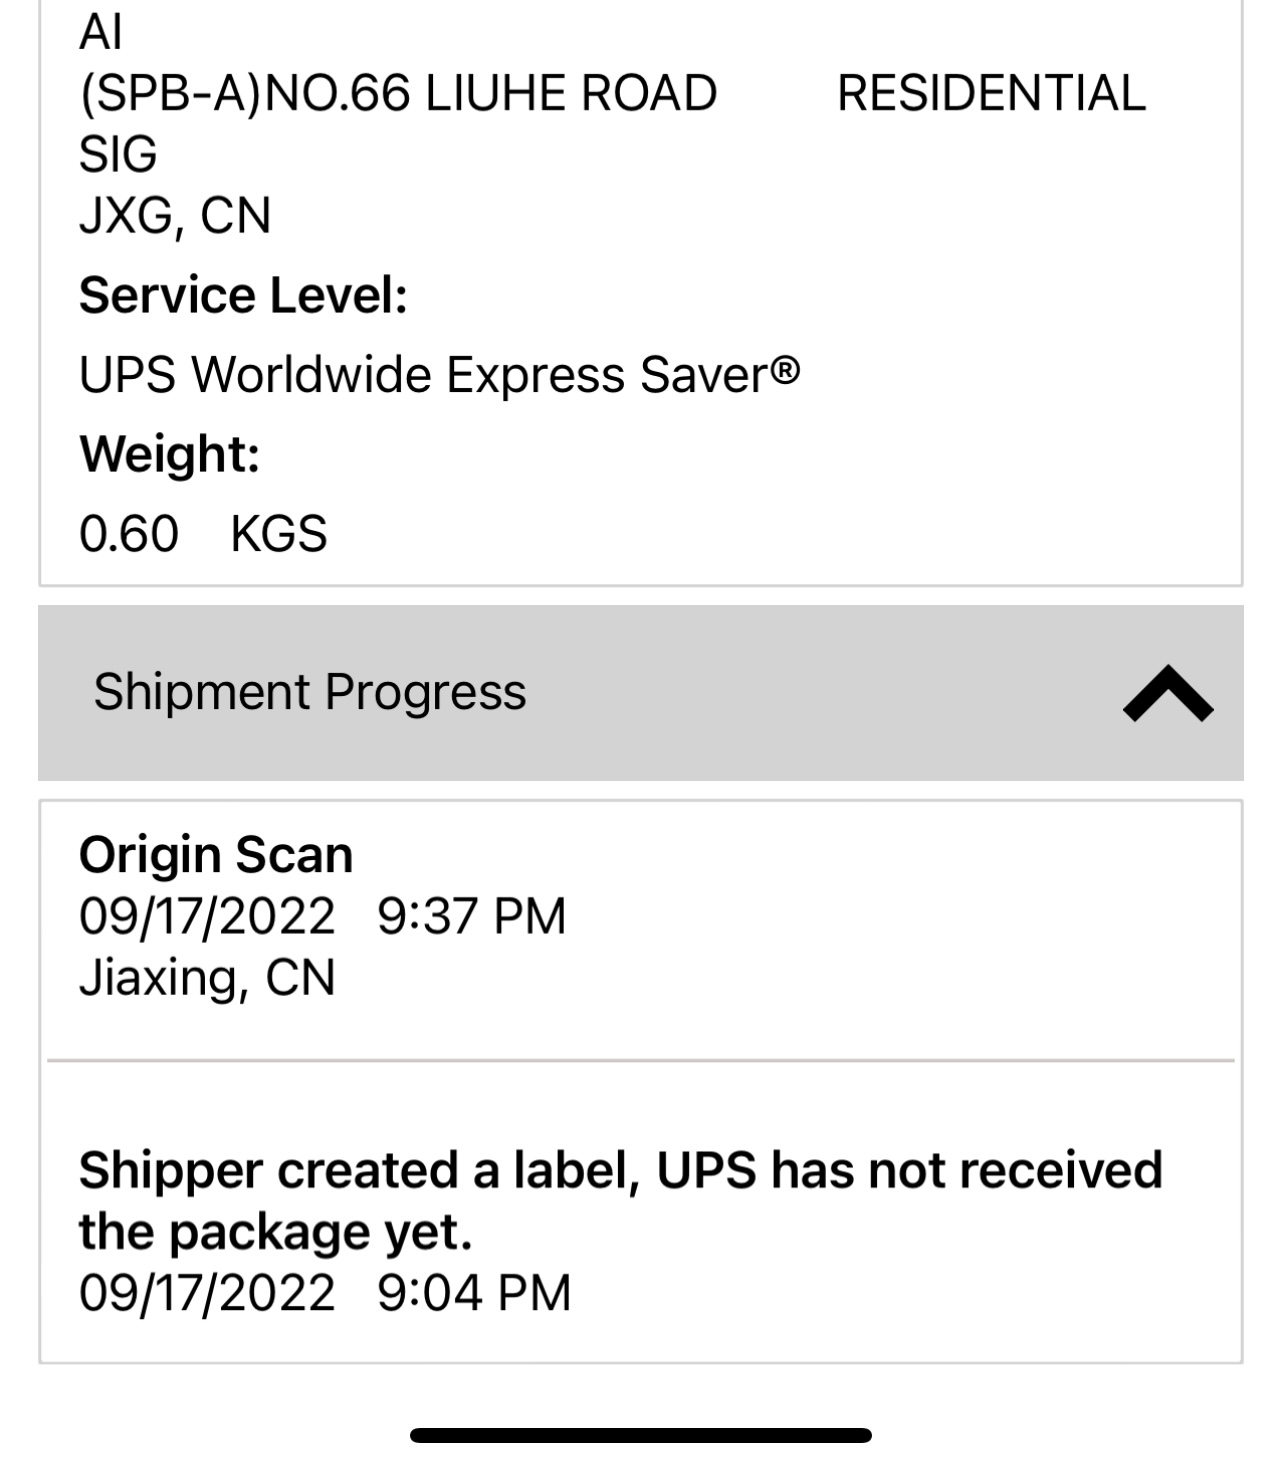Click the Shipment Progress header label
The width and height of the screenshot is (1286, 1467).
pyautogui.click(x=309, y=692)
